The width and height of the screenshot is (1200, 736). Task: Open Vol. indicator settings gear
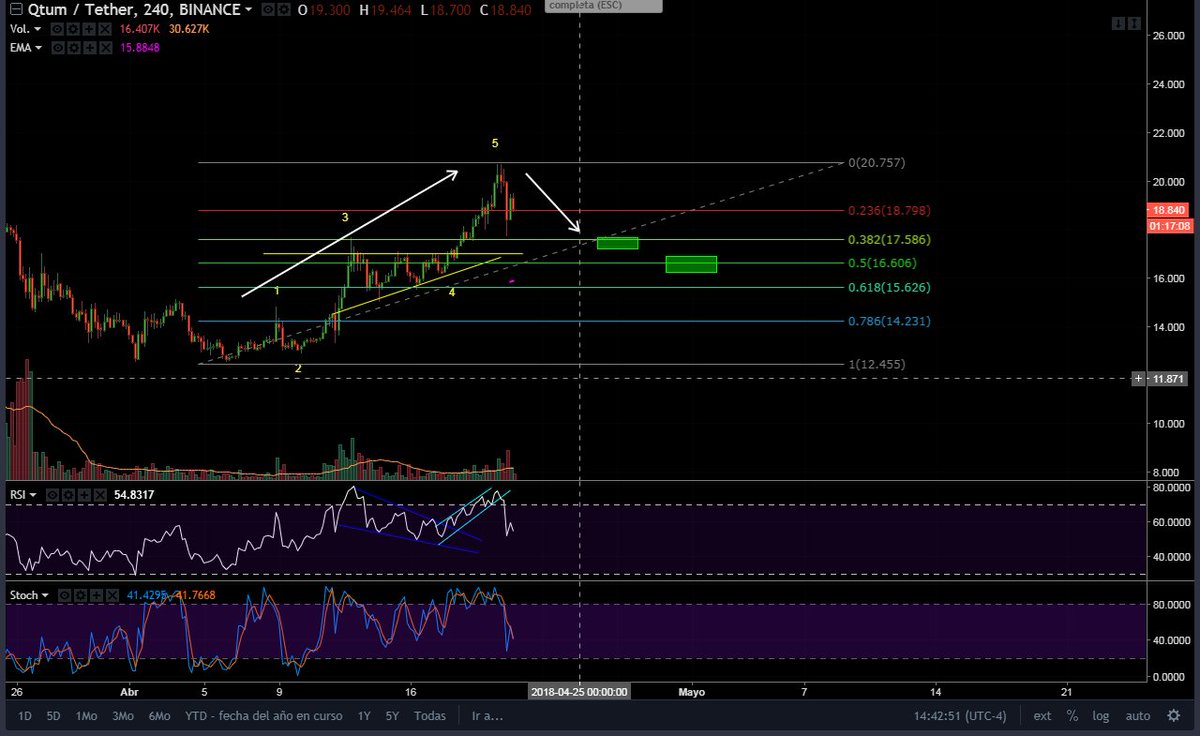(73, 29)
